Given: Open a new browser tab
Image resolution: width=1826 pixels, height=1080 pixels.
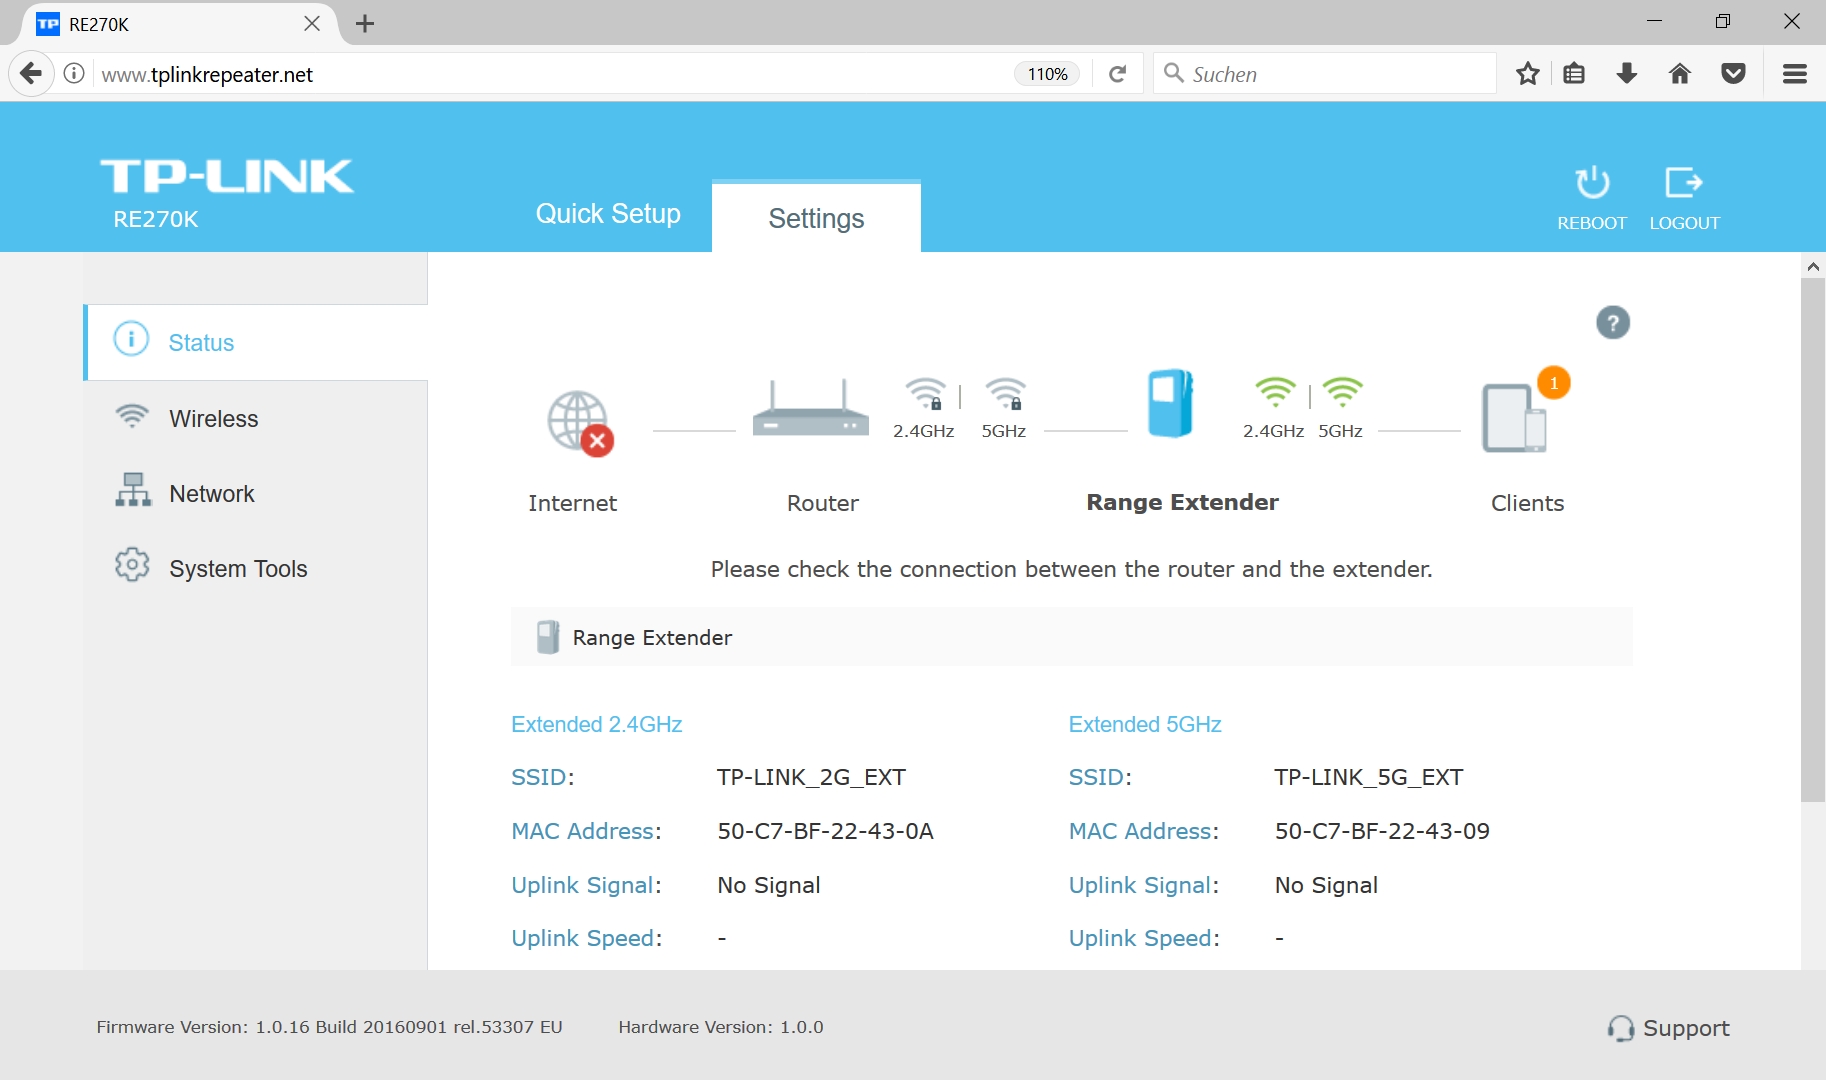Looking at the screenshot, I should point(365,23).
